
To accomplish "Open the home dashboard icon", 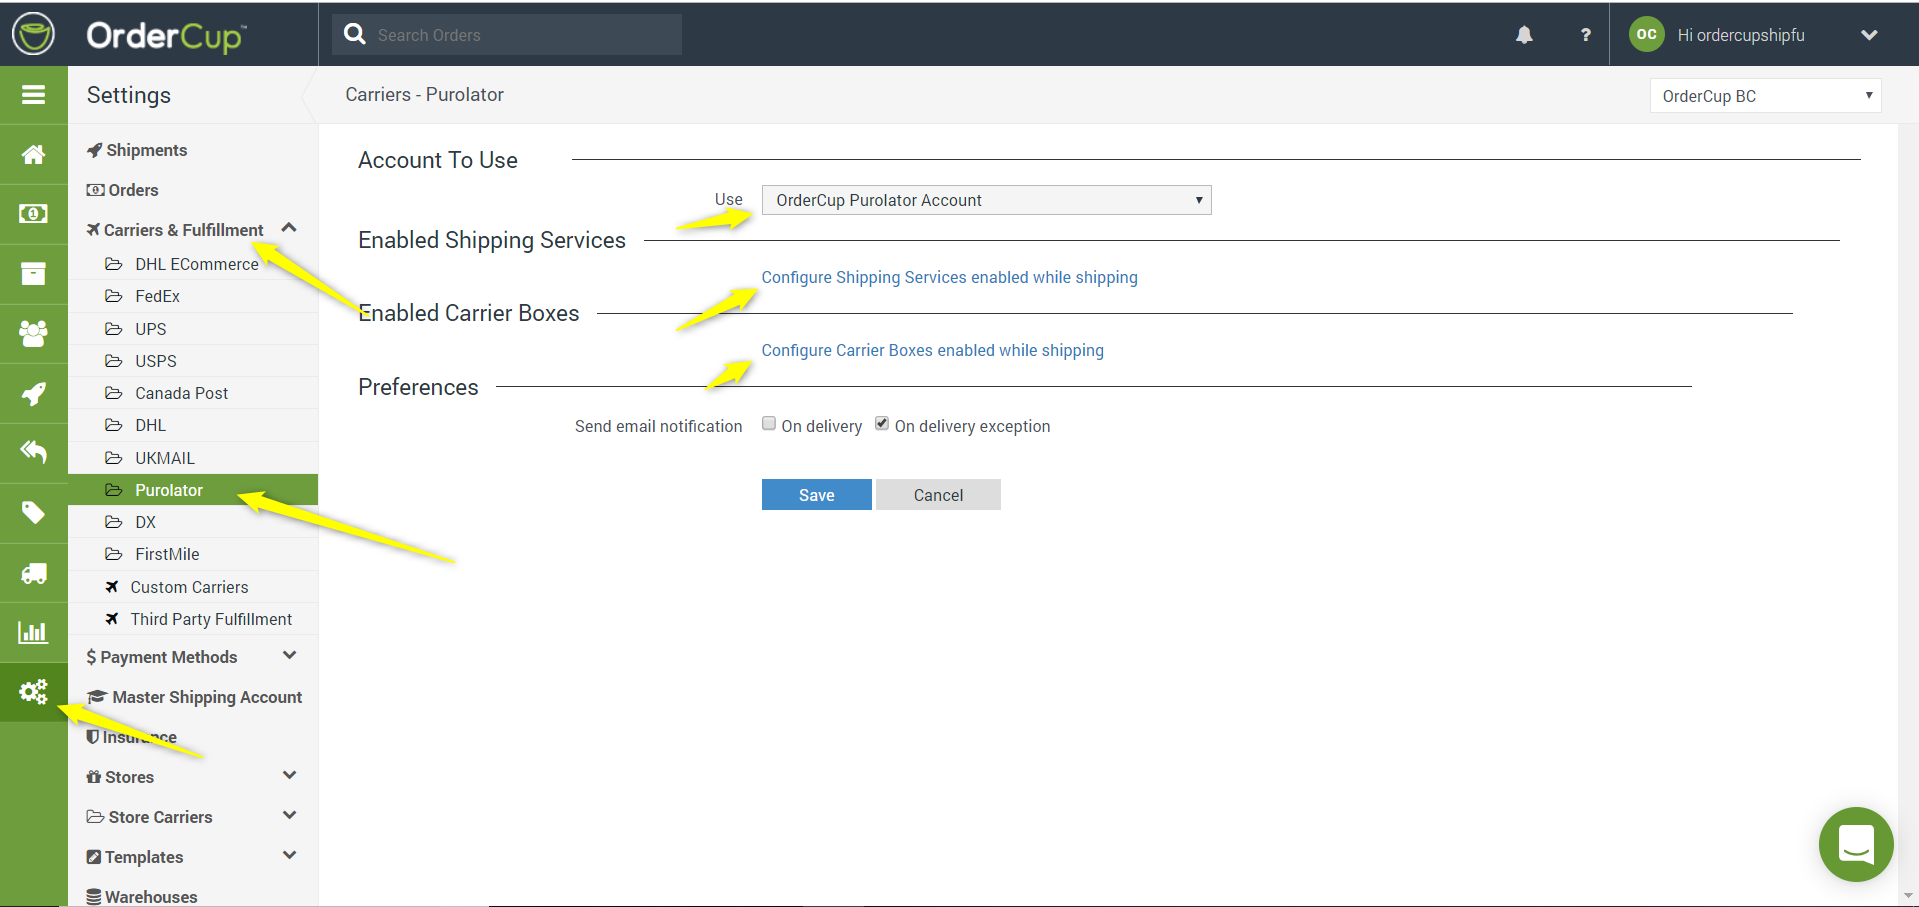I will point(33,154).
